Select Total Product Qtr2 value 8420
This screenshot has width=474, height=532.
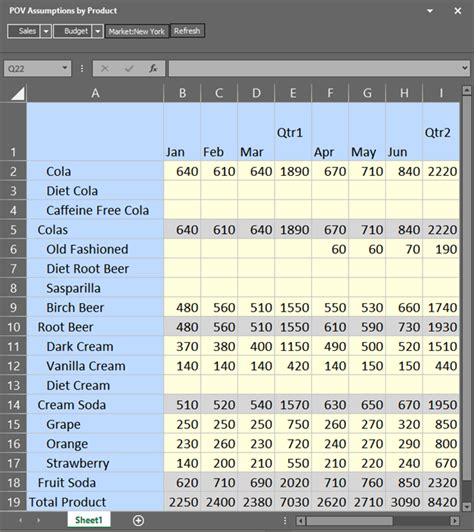tap(441, 502)
